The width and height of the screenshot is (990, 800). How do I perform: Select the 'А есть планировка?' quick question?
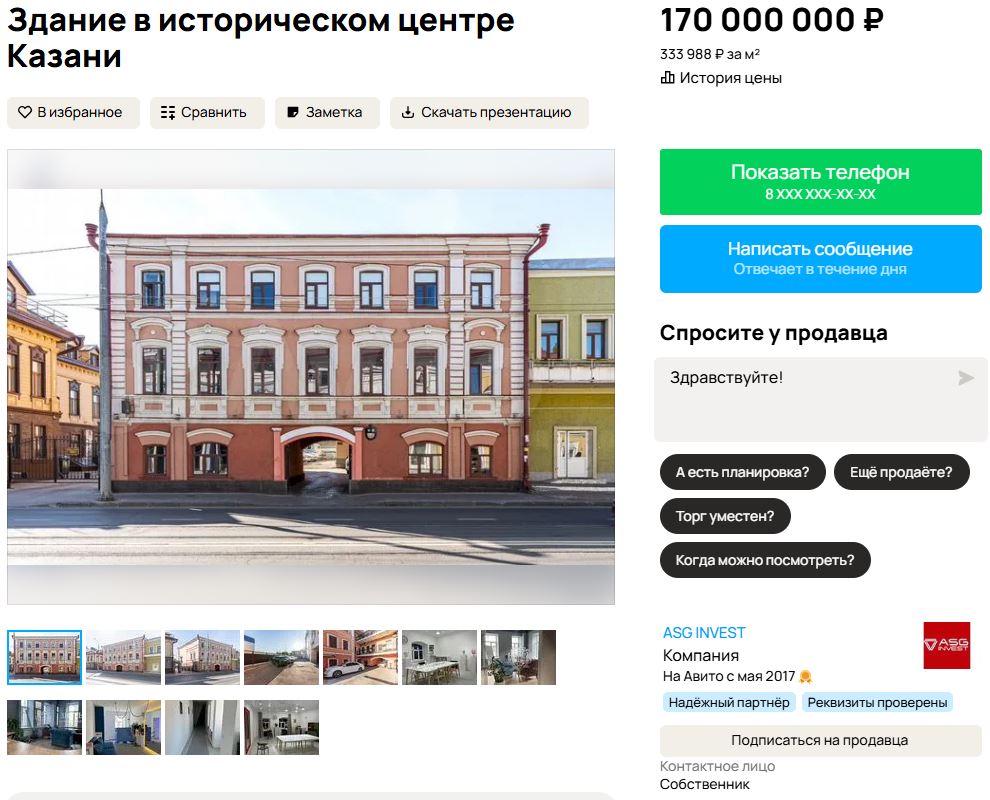click(742, 472)
